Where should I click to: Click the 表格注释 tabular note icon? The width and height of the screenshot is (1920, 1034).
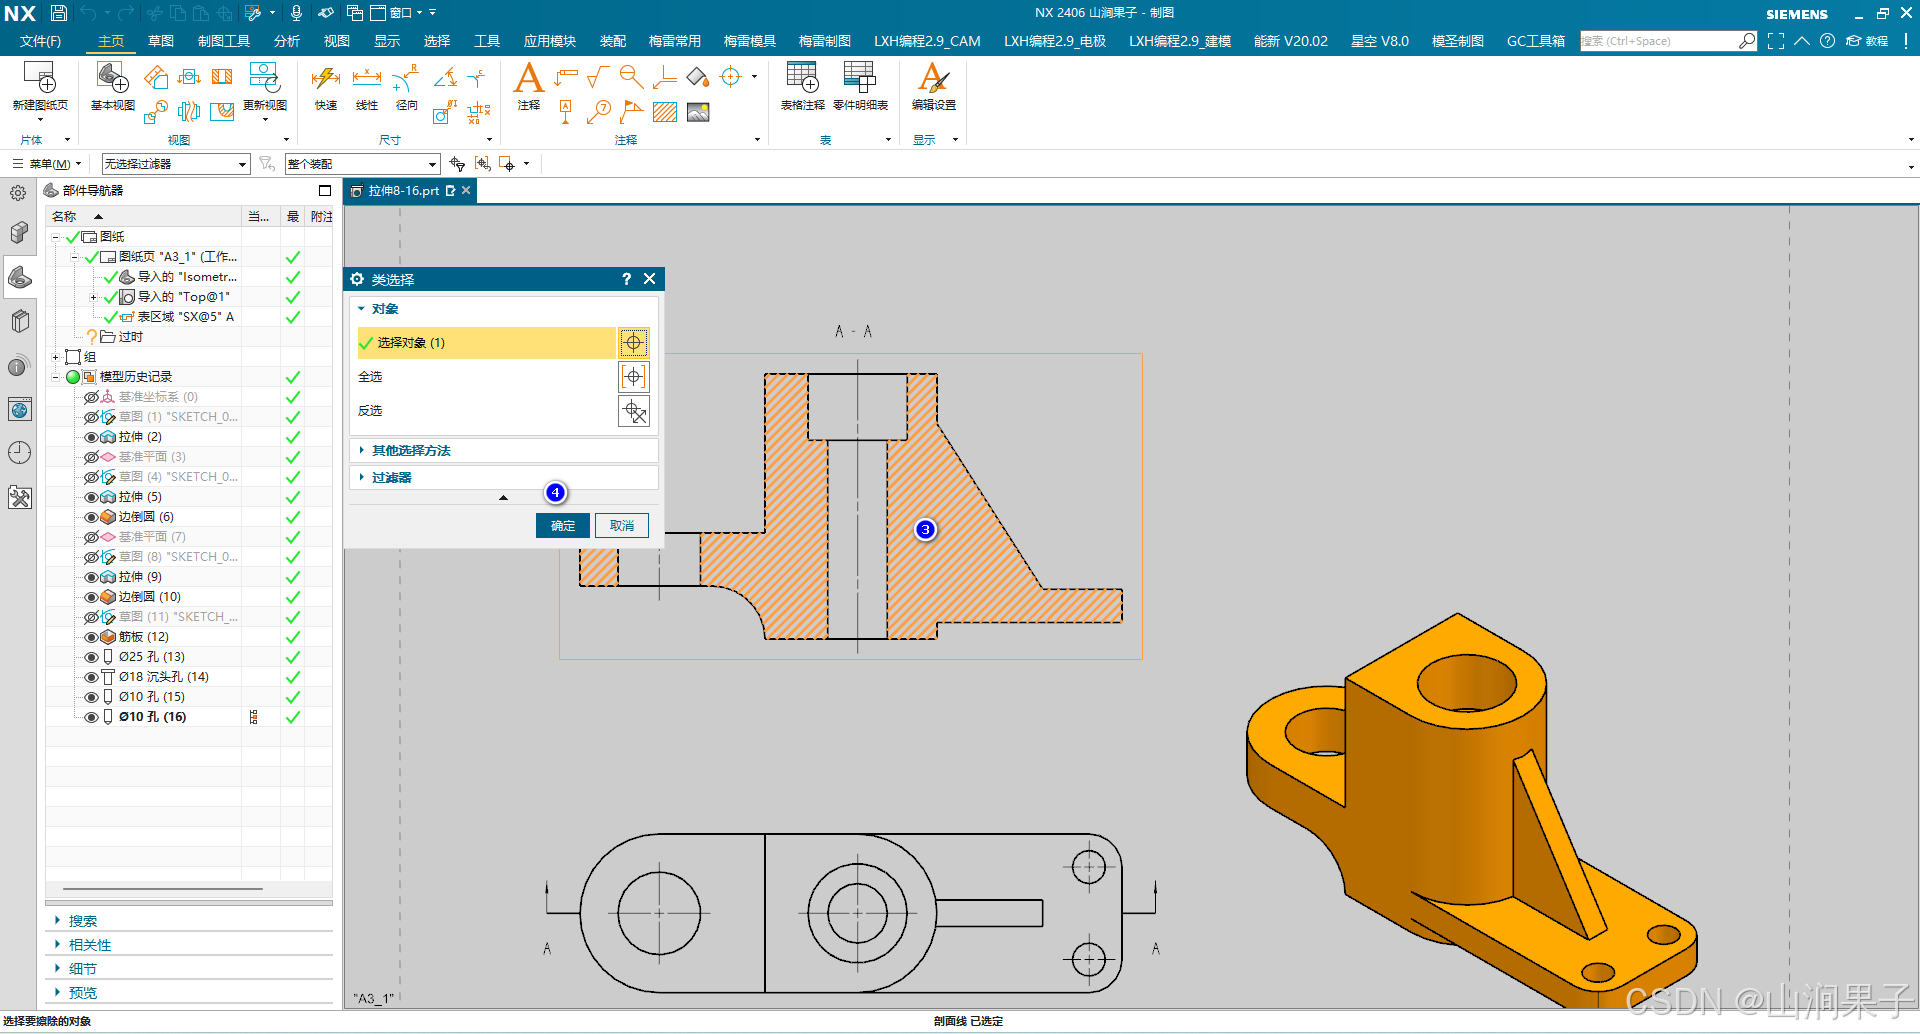(802, 78)
